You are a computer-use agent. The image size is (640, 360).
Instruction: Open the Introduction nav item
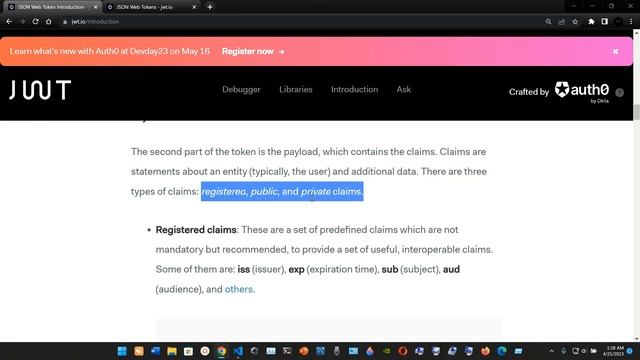[354, 89]
